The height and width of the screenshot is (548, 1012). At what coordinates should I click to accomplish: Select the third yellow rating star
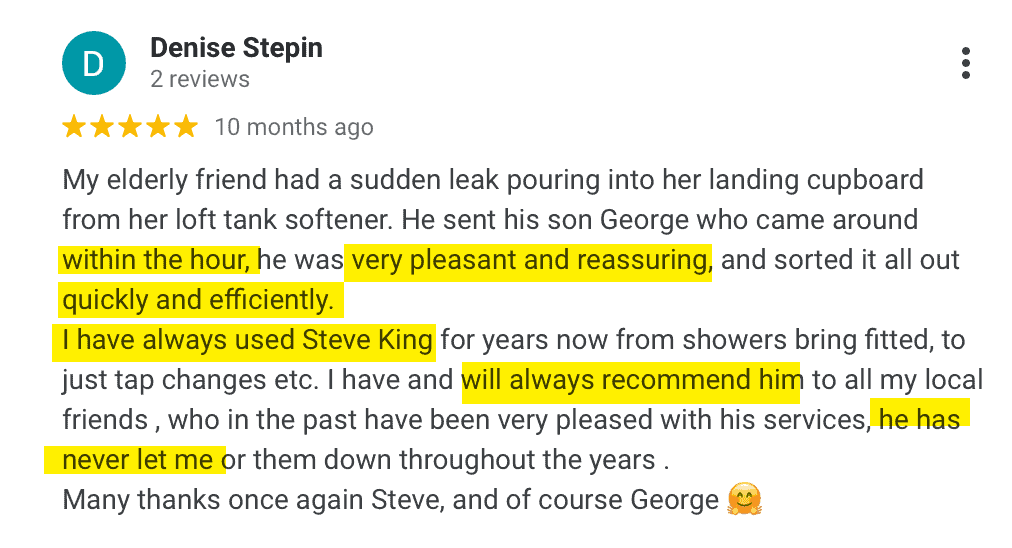click(130, 127)
